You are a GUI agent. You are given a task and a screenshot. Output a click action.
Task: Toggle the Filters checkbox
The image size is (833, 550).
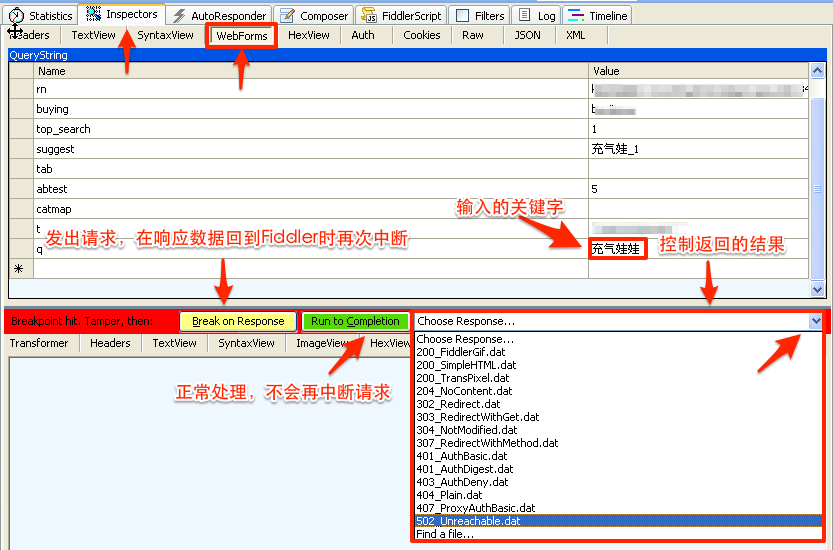click(463, 15)
